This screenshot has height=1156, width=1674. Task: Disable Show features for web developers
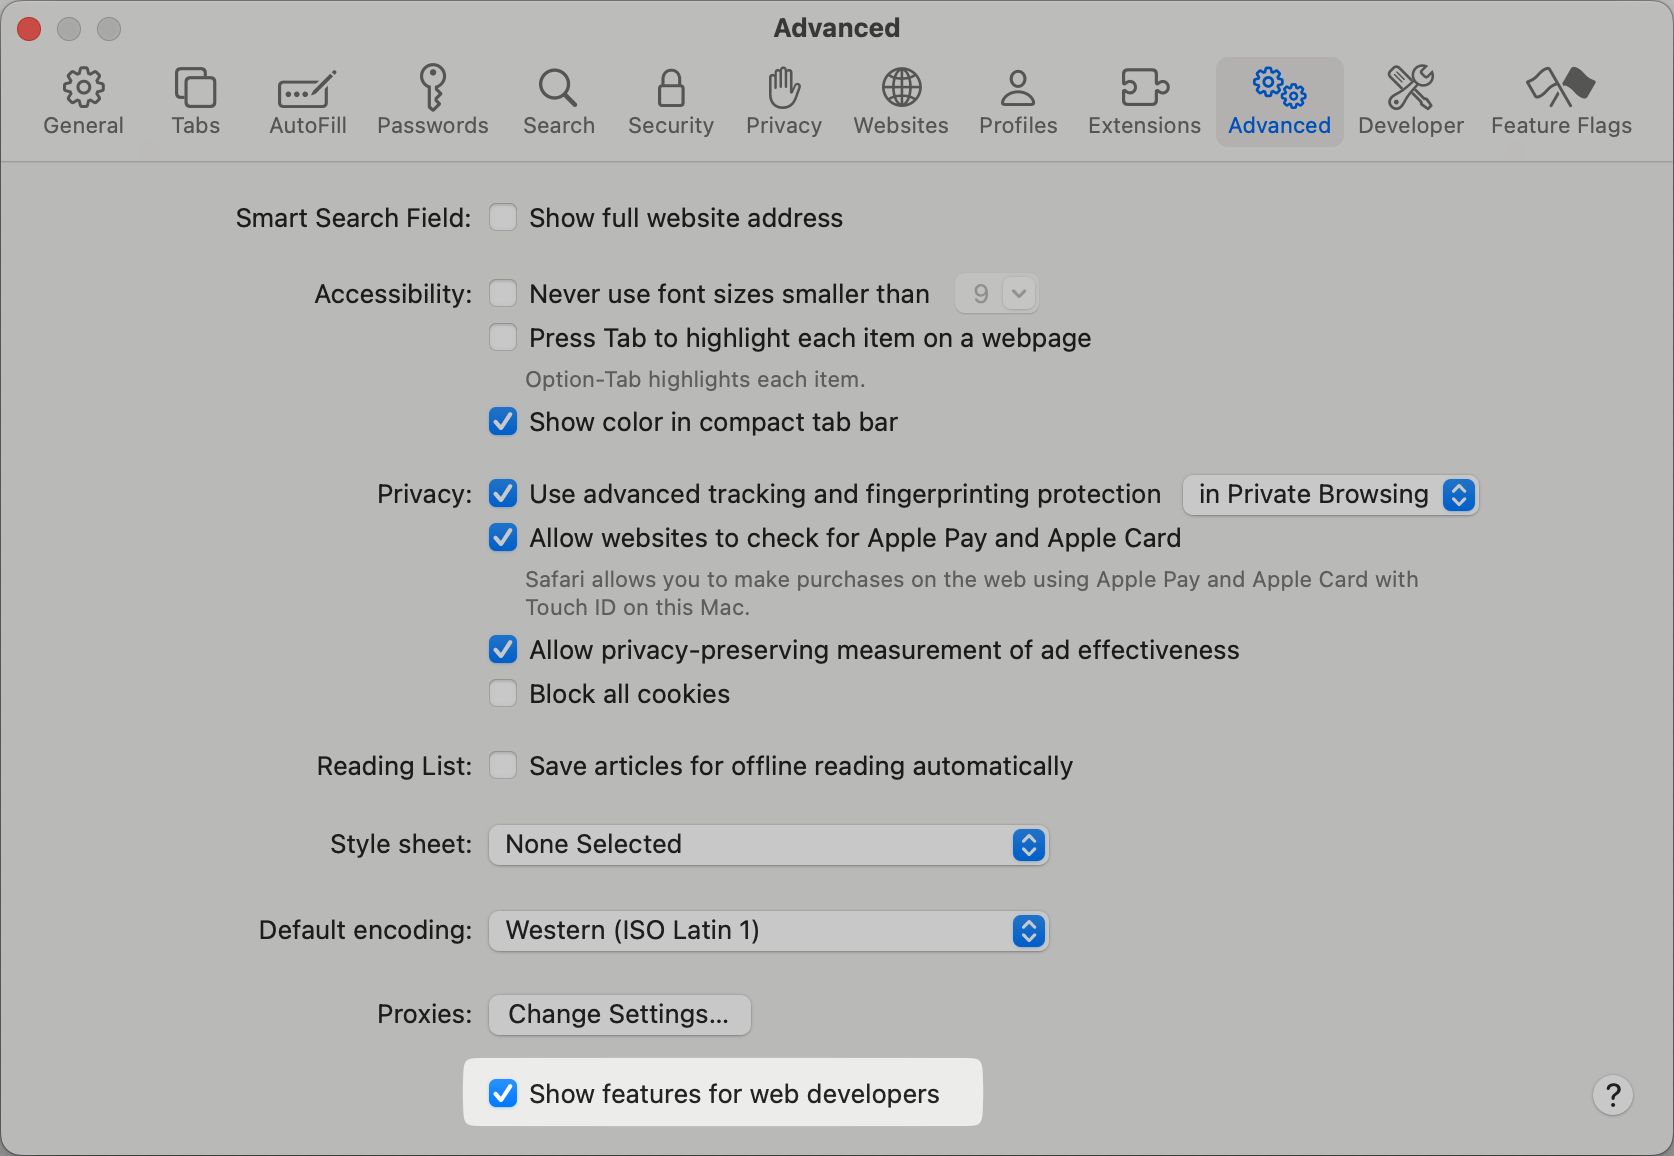pyautogui.click(x=503, y=1094)
